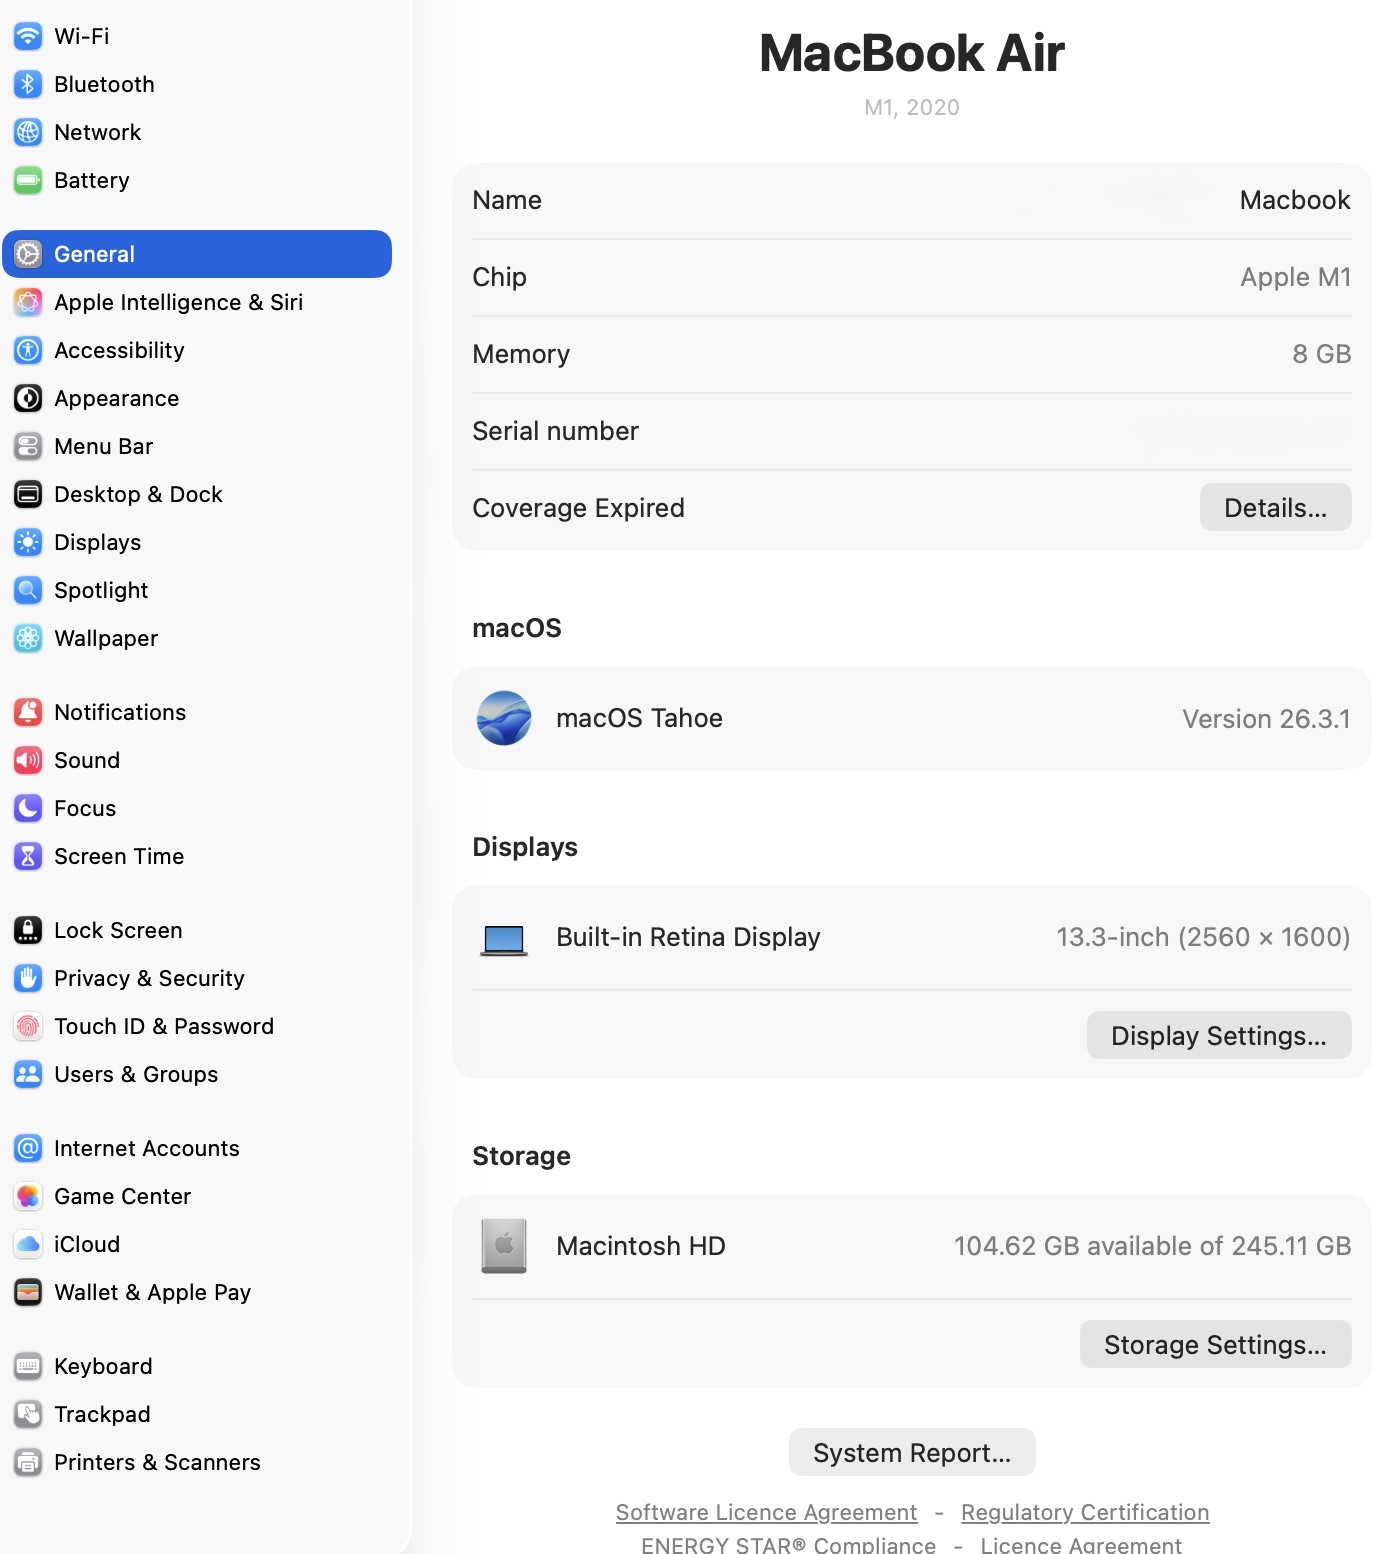Click the General gear icon
This screenshot has width=1386, height=1554.
pyautogui.click(x=28, y=254)
